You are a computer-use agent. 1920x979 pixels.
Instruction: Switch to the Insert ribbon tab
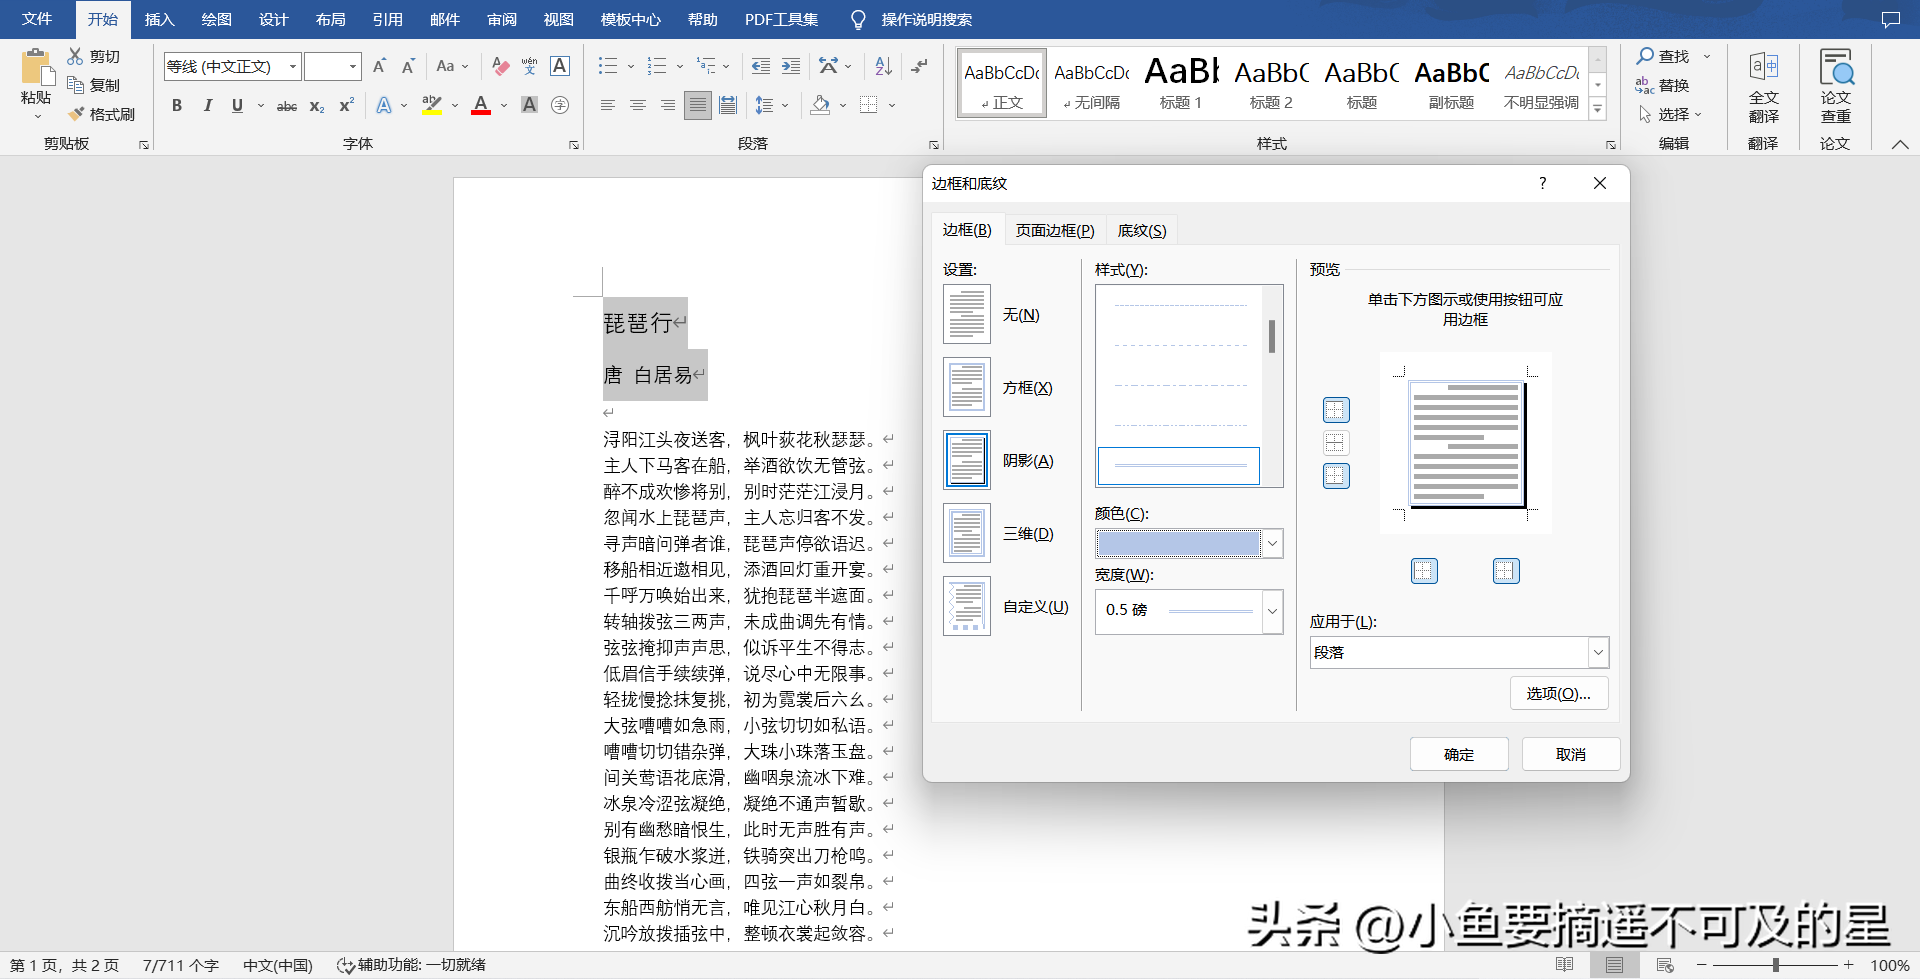[159, 19]
